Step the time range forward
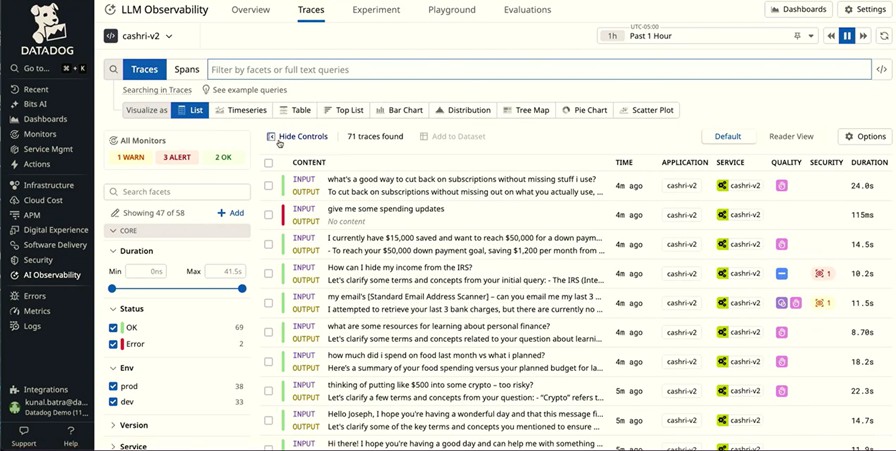This screenshot has height=451, width=896. 863,36
